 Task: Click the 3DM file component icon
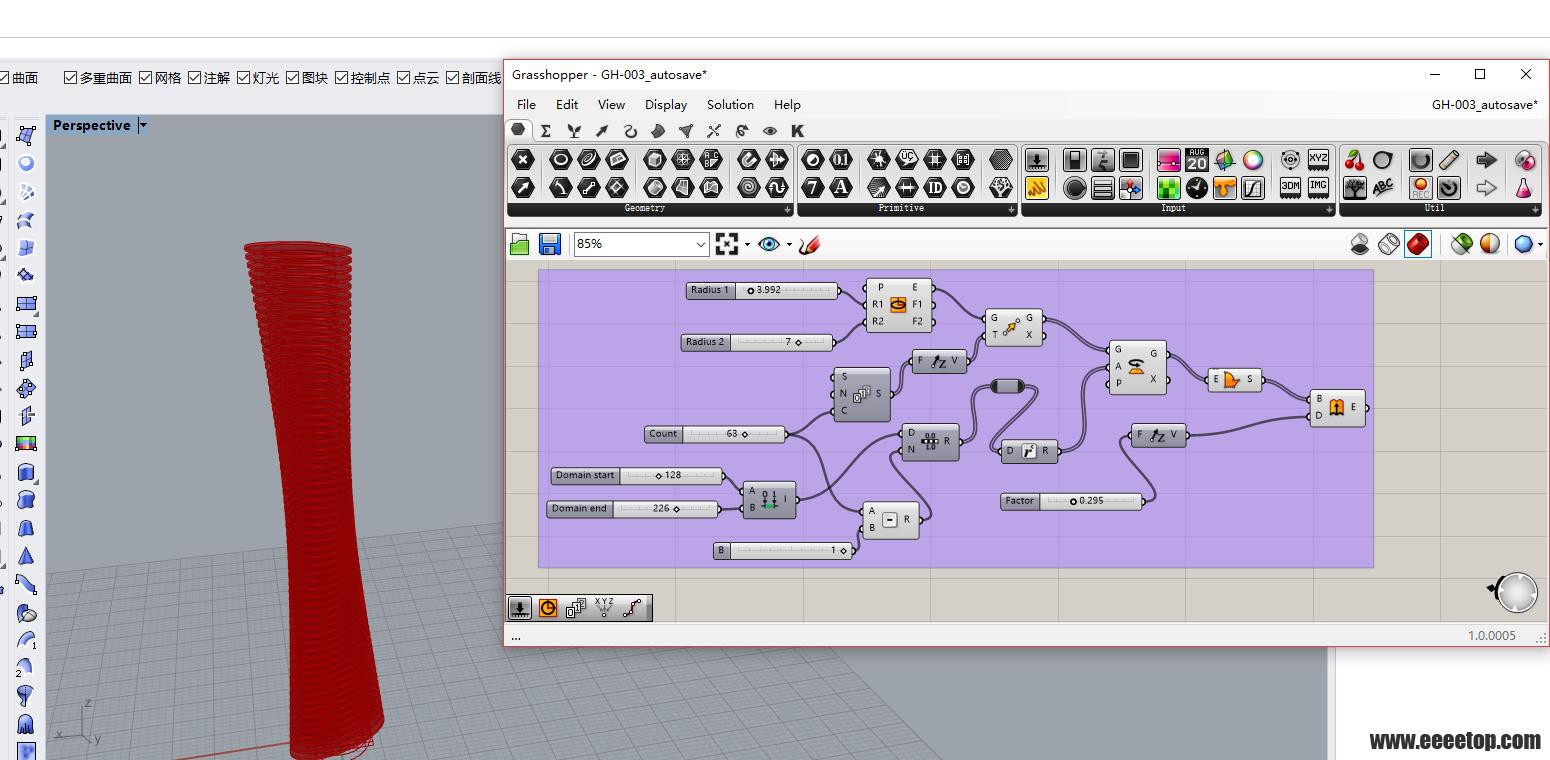(x=1290, y=187)
